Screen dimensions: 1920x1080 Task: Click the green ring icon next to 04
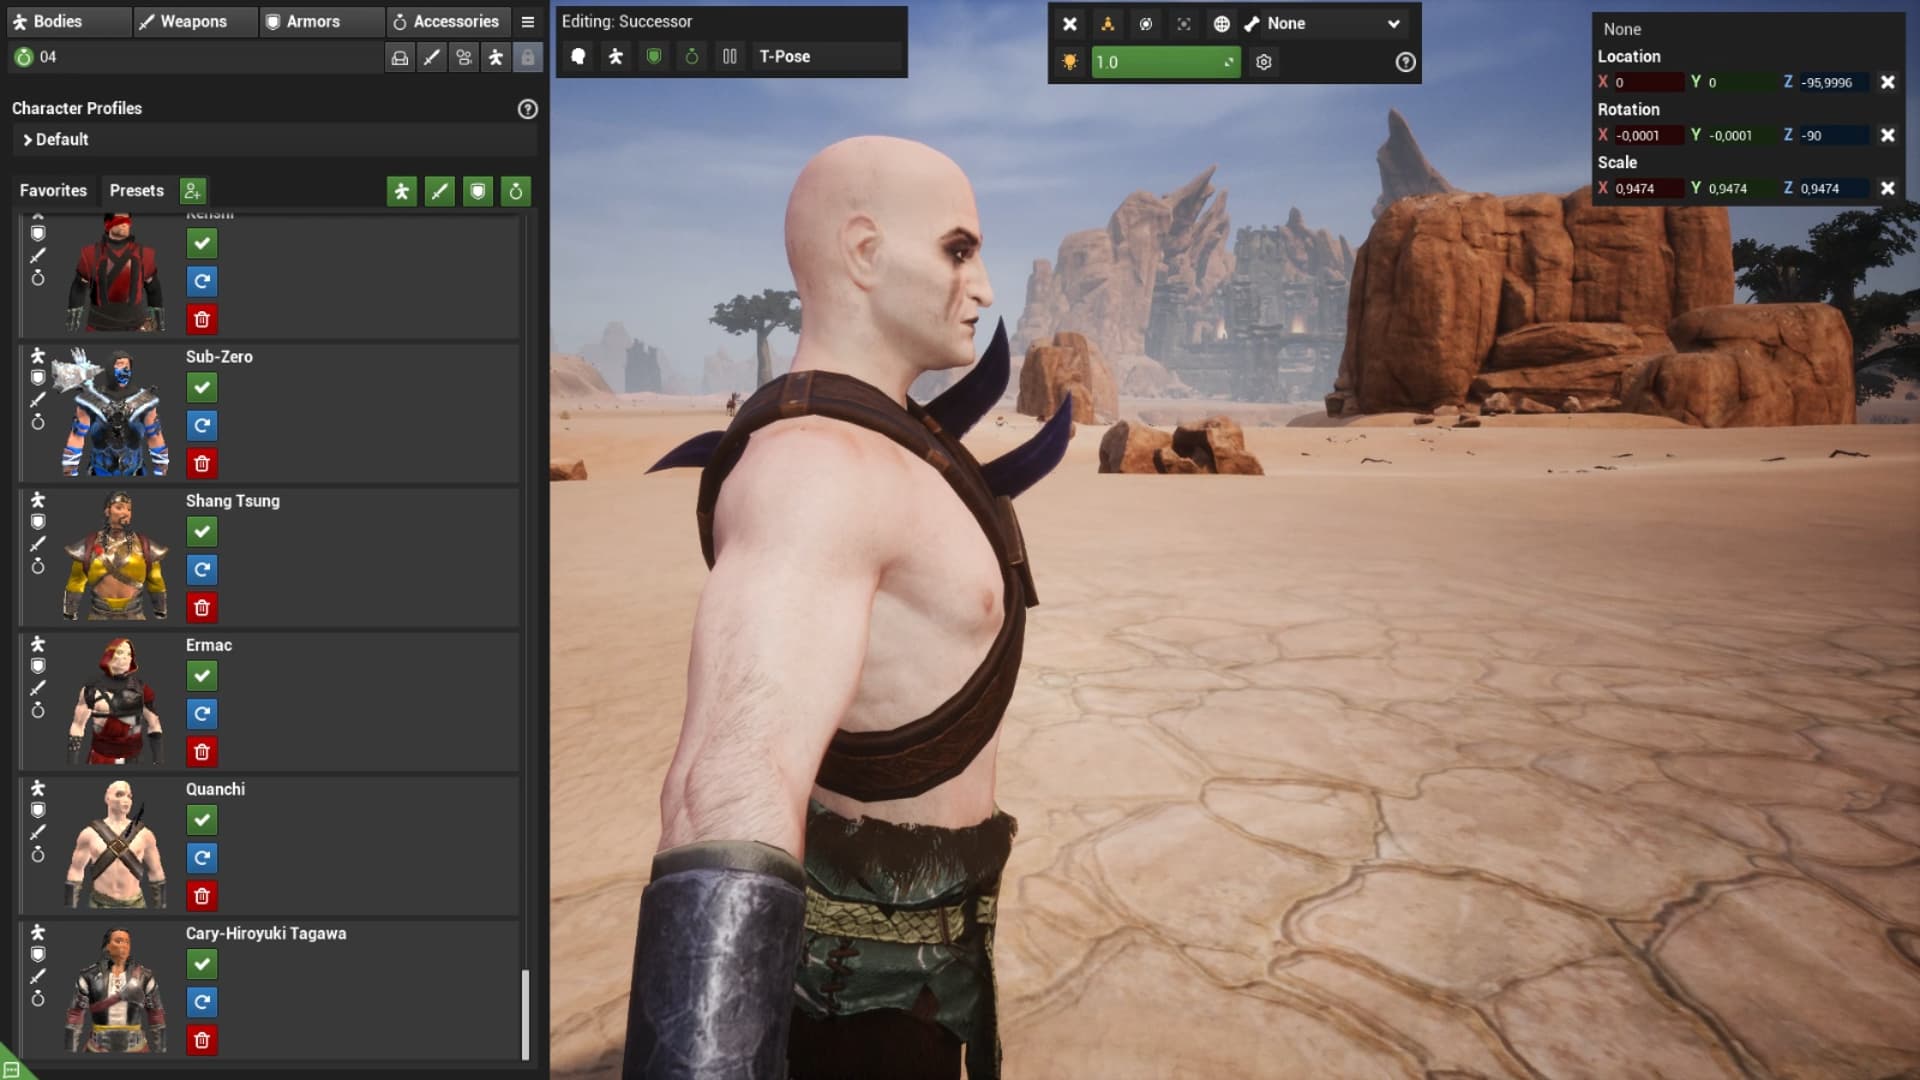(x=24, y=57)
